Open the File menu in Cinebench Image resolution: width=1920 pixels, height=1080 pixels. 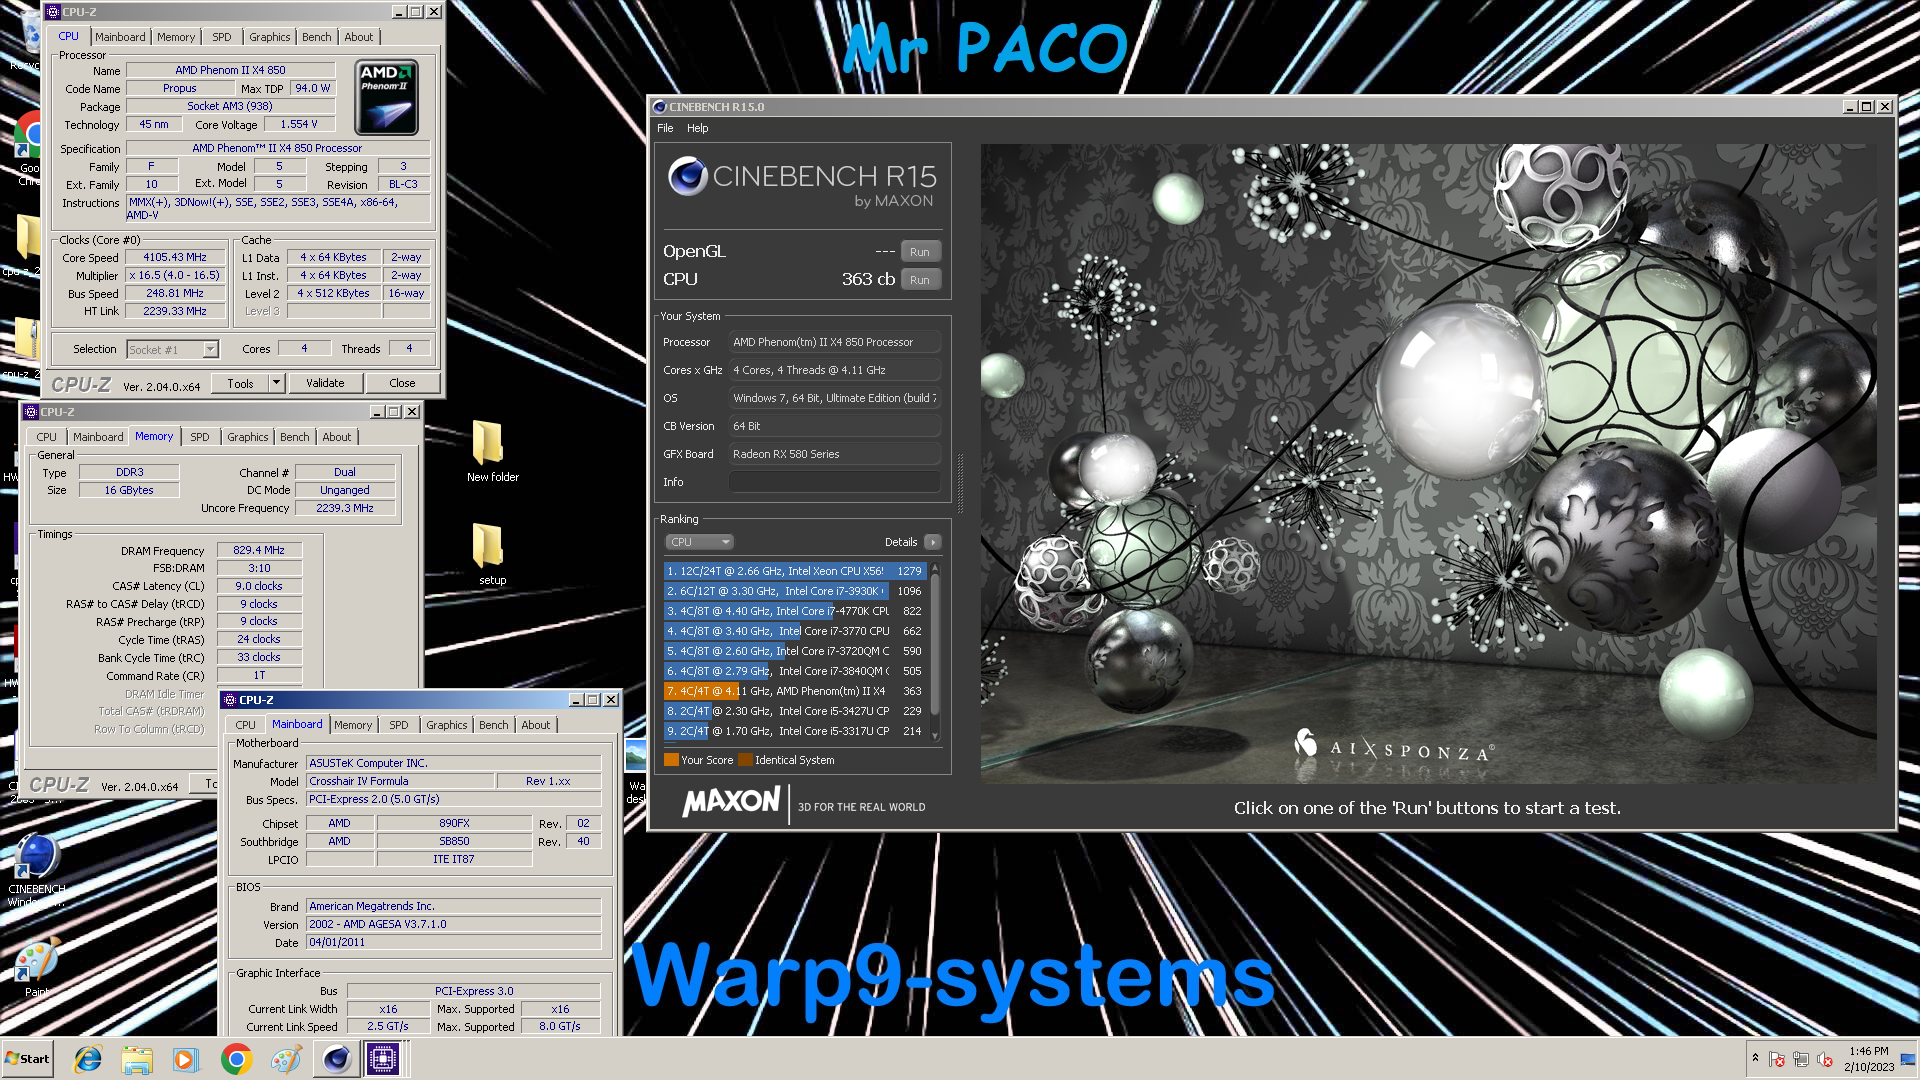665,128
